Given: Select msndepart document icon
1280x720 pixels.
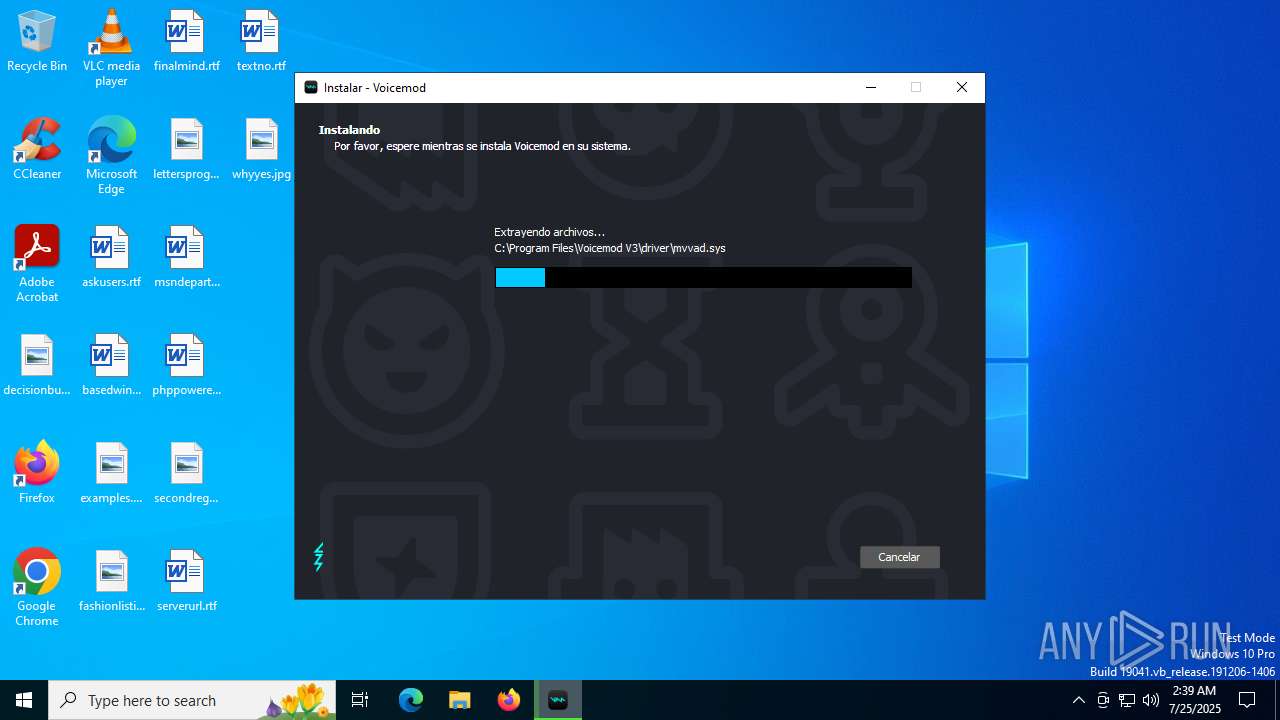Looking at the screenshot, I should (186, 258).
